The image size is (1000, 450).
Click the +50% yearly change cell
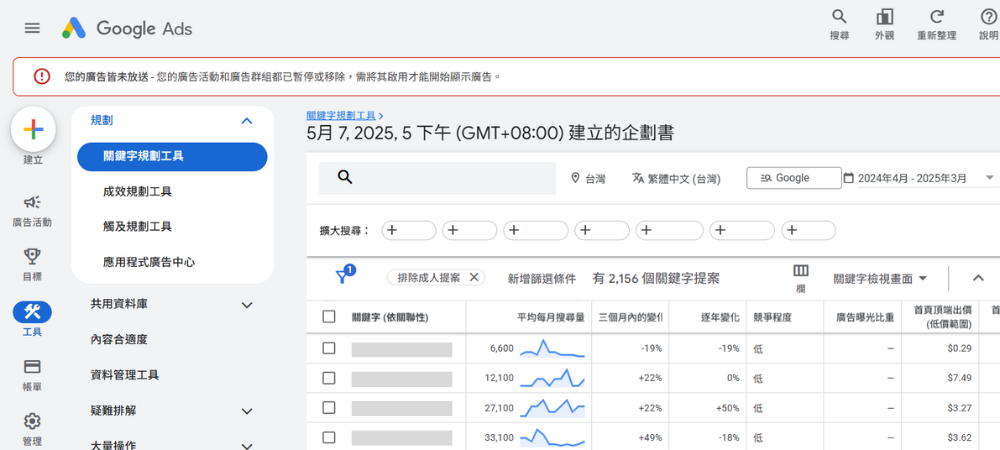point(726,408)
